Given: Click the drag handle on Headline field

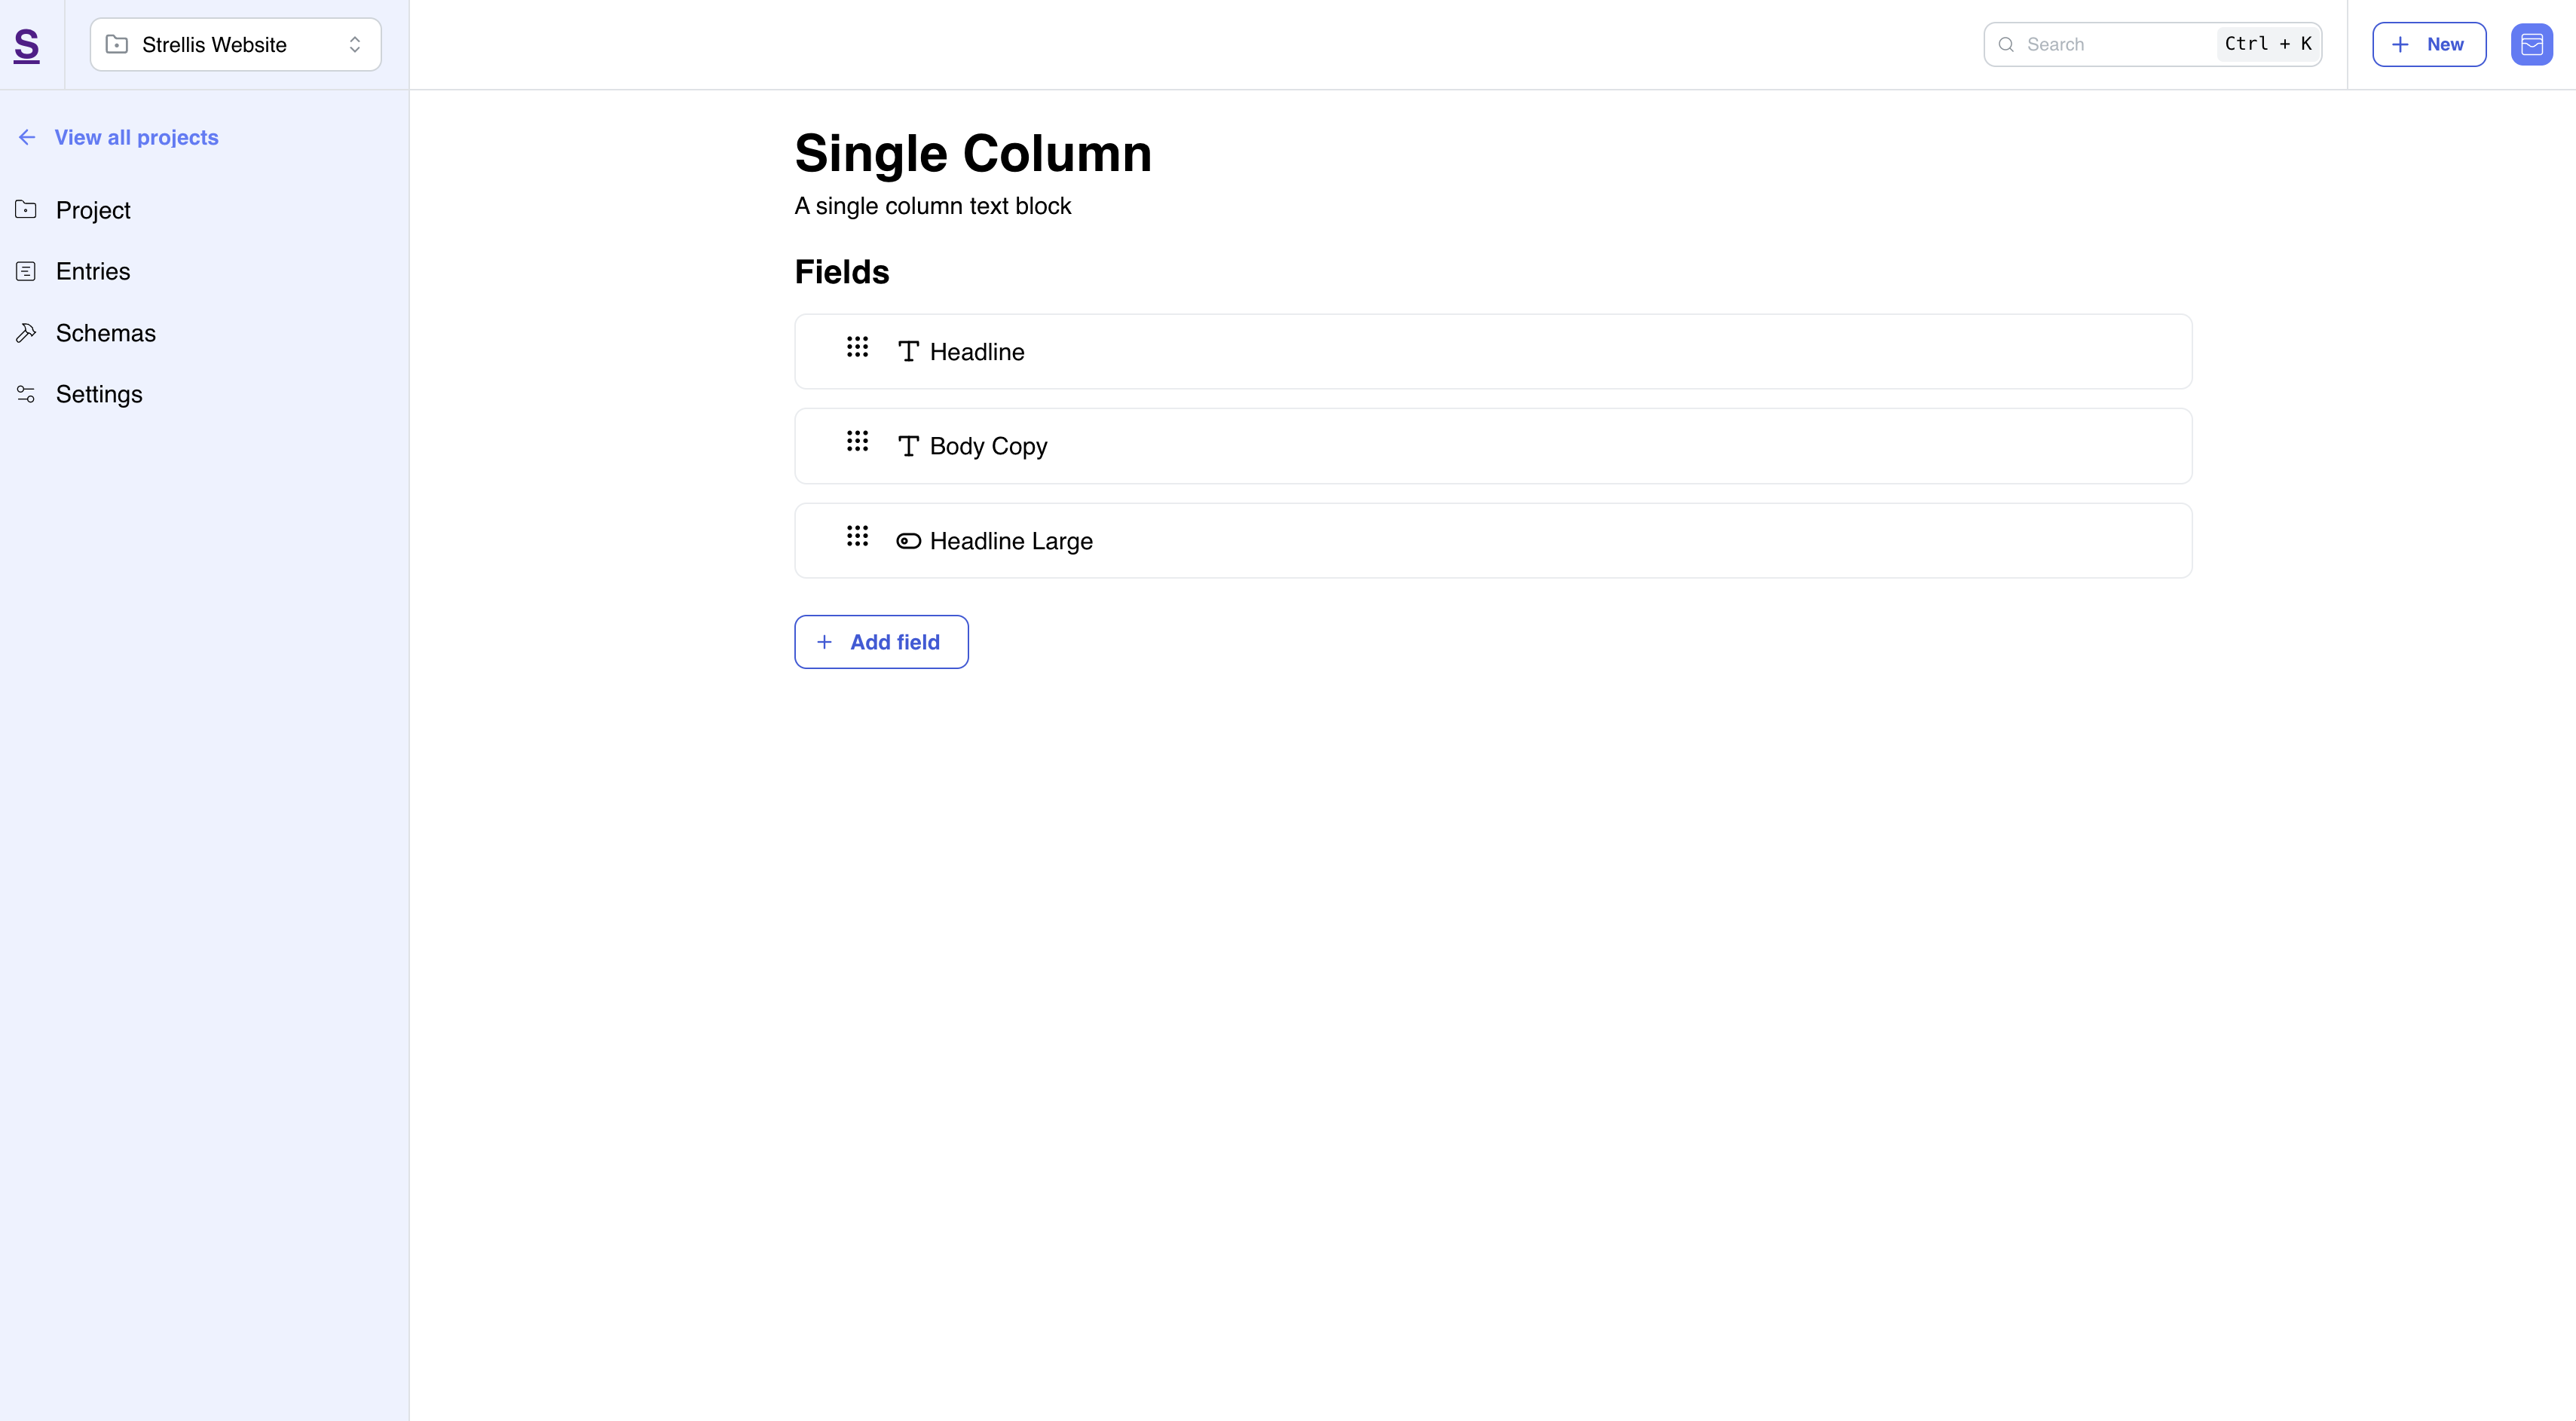Looking at the screenshot, I should (857, 347).
